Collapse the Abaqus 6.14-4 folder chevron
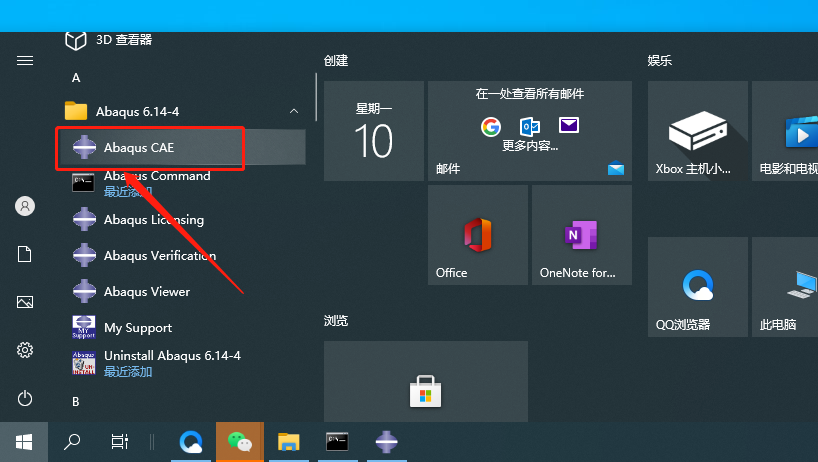 [294, 111]
